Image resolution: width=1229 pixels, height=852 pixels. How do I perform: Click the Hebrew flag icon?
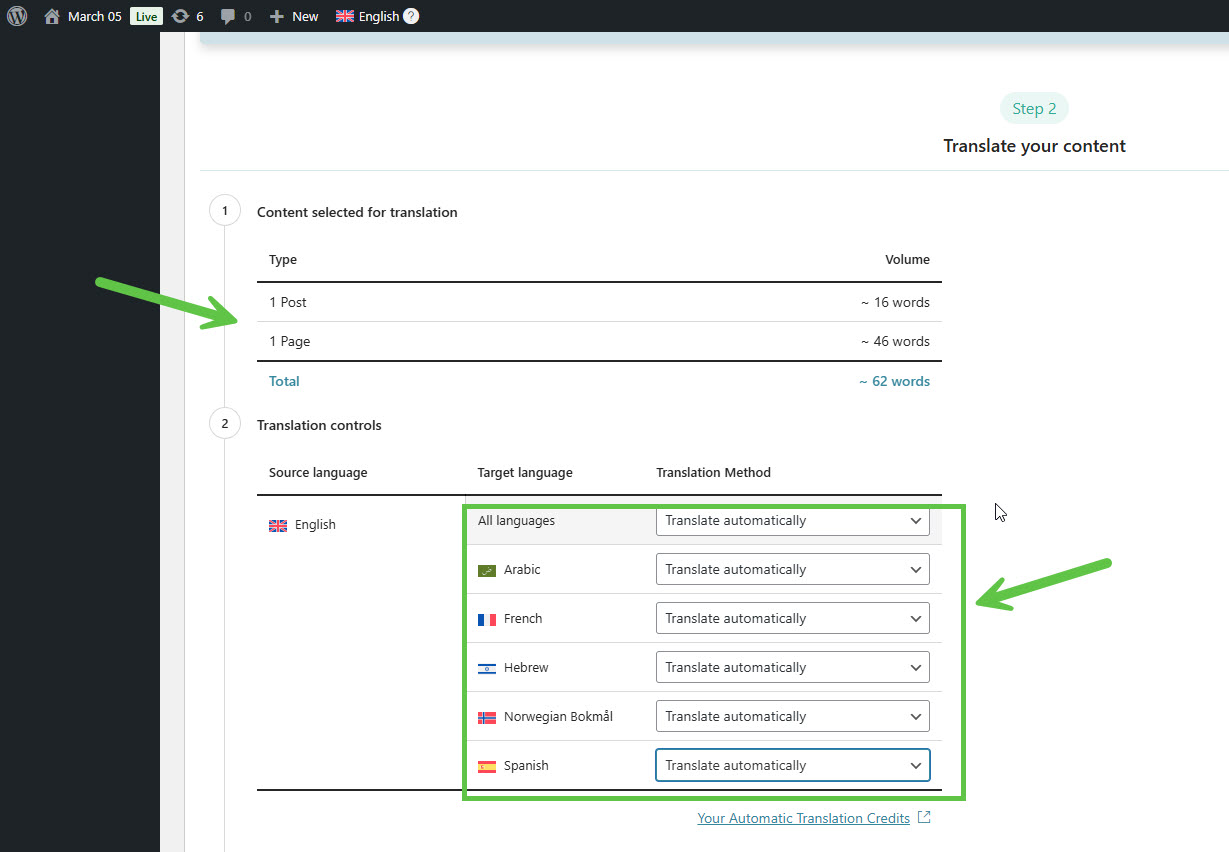(487, 668)
